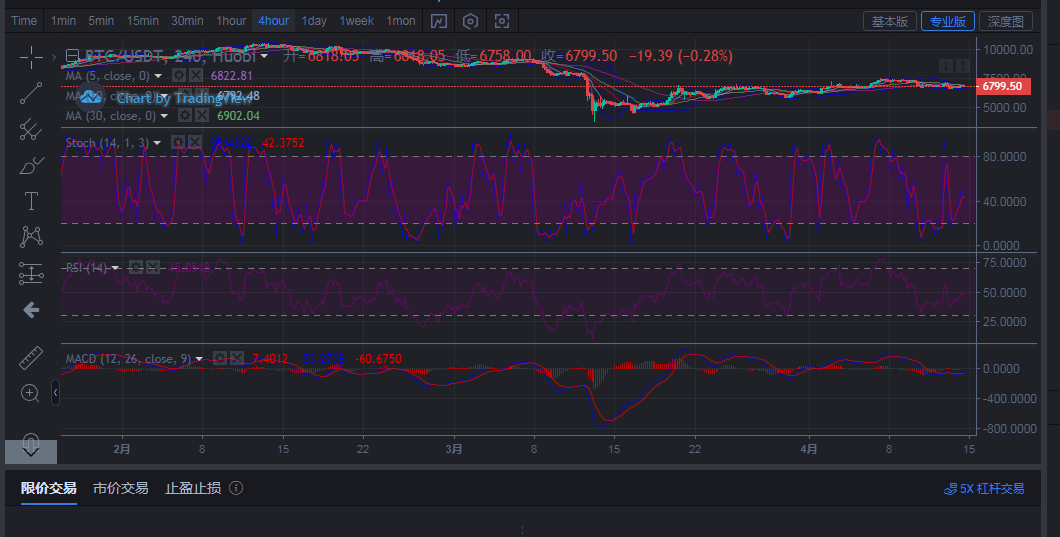Select the text annotation tool

31,201
